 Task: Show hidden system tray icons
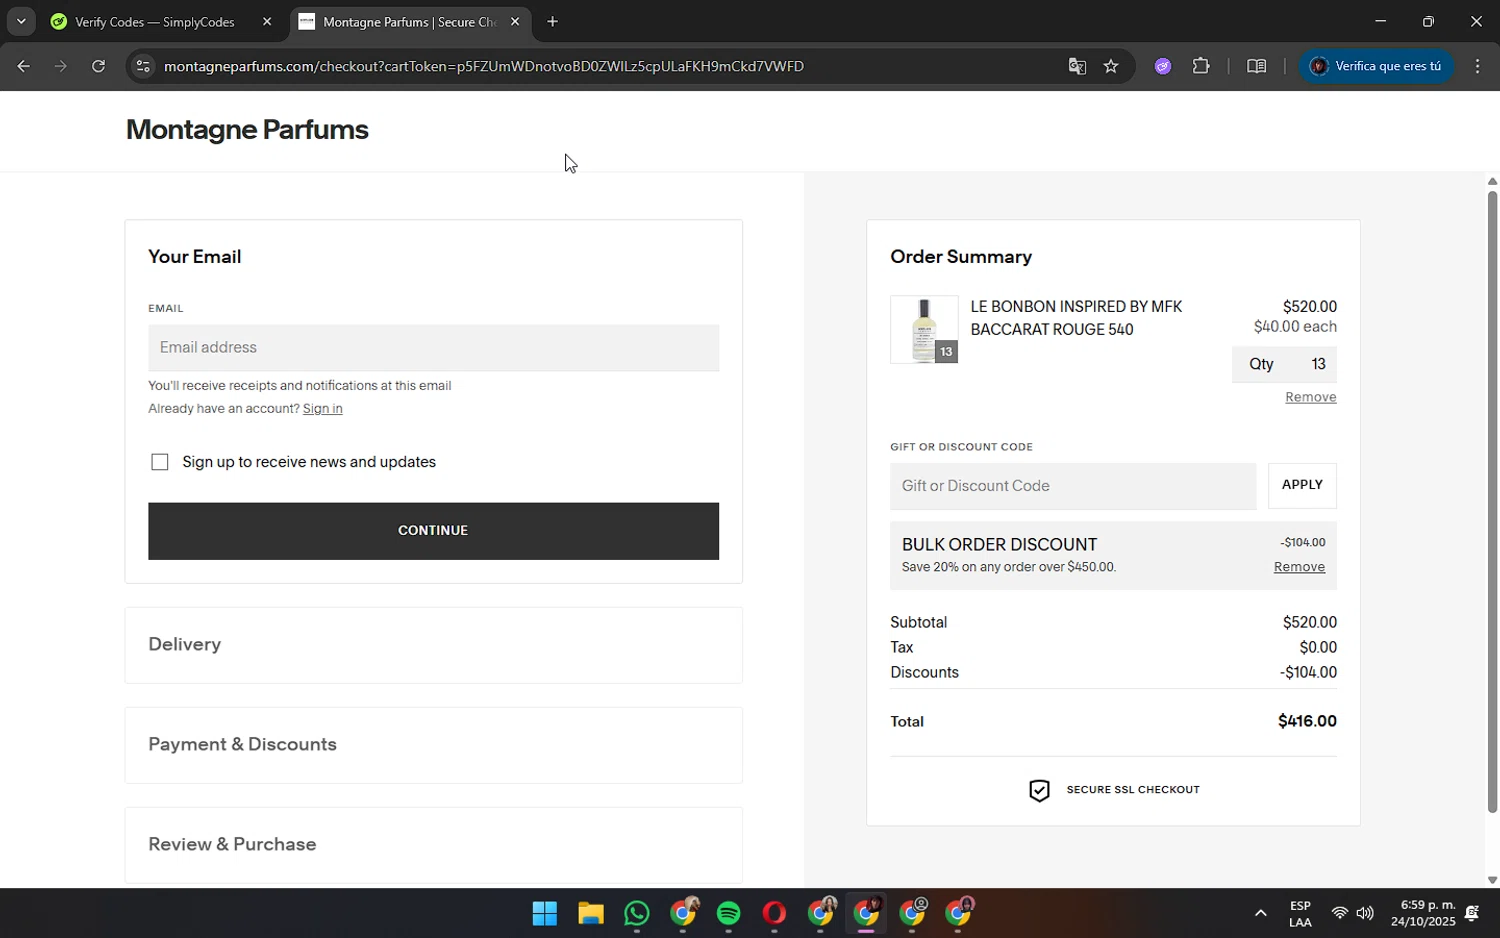[1260, 913]
